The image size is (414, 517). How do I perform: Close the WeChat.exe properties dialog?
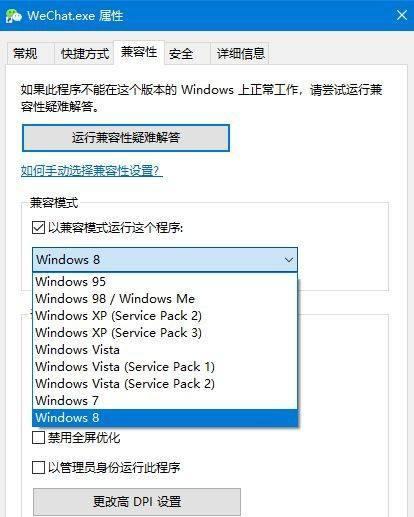401,15
